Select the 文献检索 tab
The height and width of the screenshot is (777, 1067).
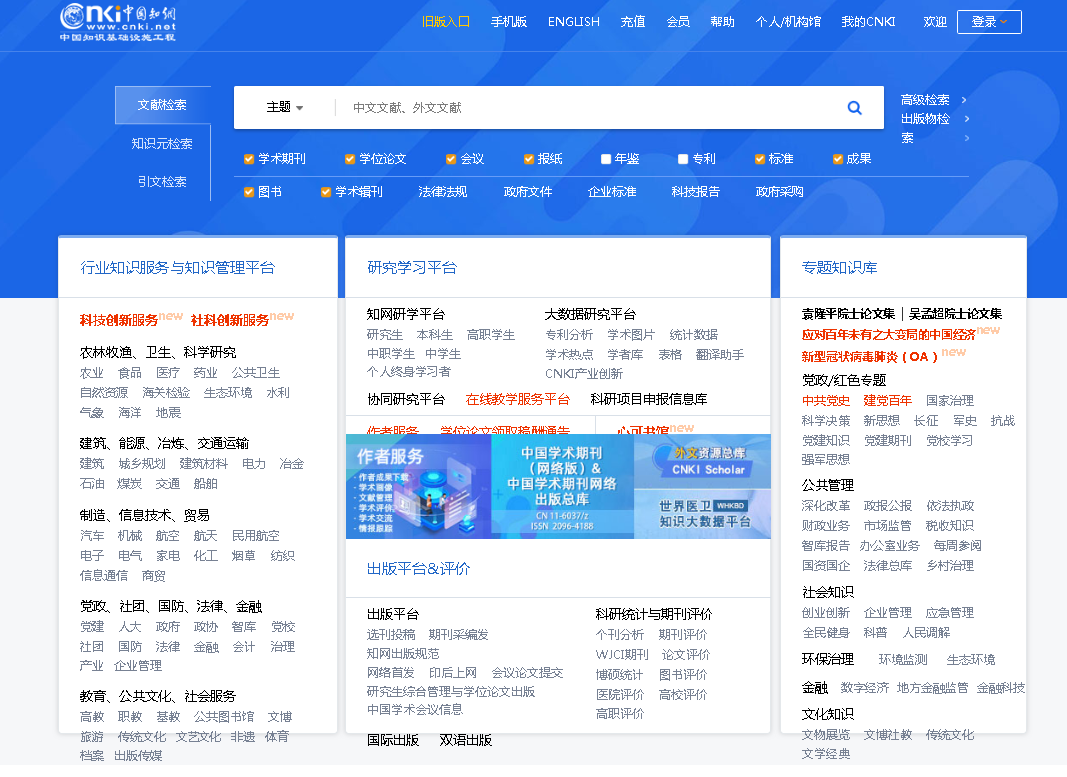click(162, 105)
